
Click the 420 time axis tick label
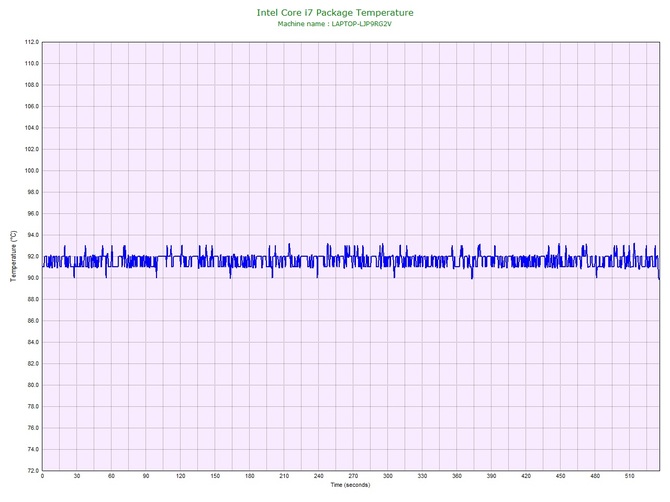[526, 476]
